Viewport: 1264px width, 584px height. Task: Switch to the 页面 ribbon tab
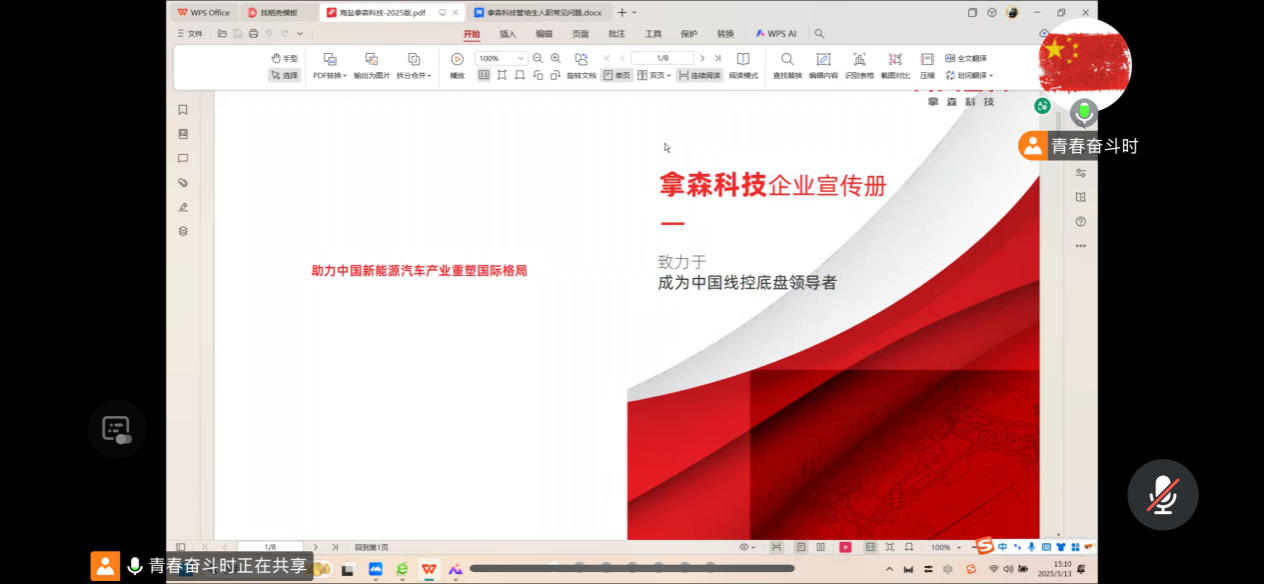pyautogui.click(x=580, y=34)
